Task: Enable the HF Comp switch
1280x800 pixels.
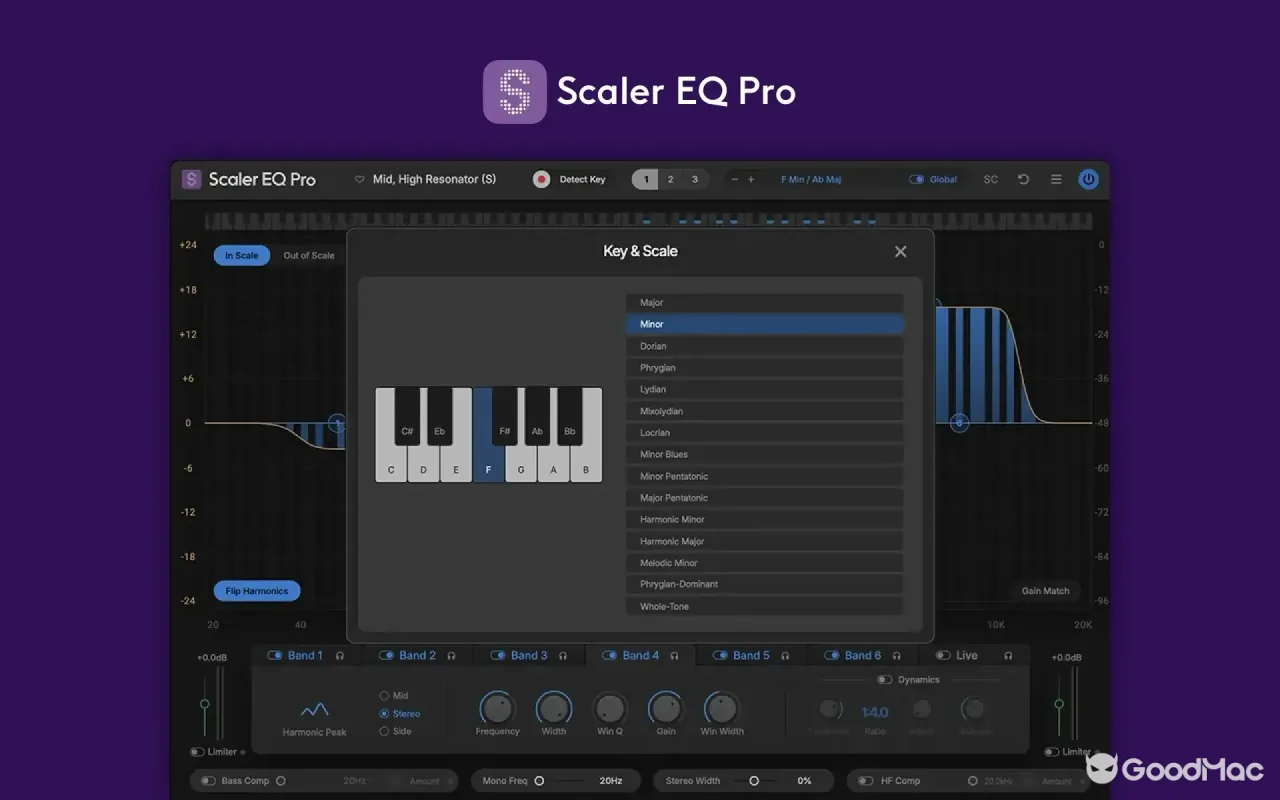Action: [x=866, y=781]
